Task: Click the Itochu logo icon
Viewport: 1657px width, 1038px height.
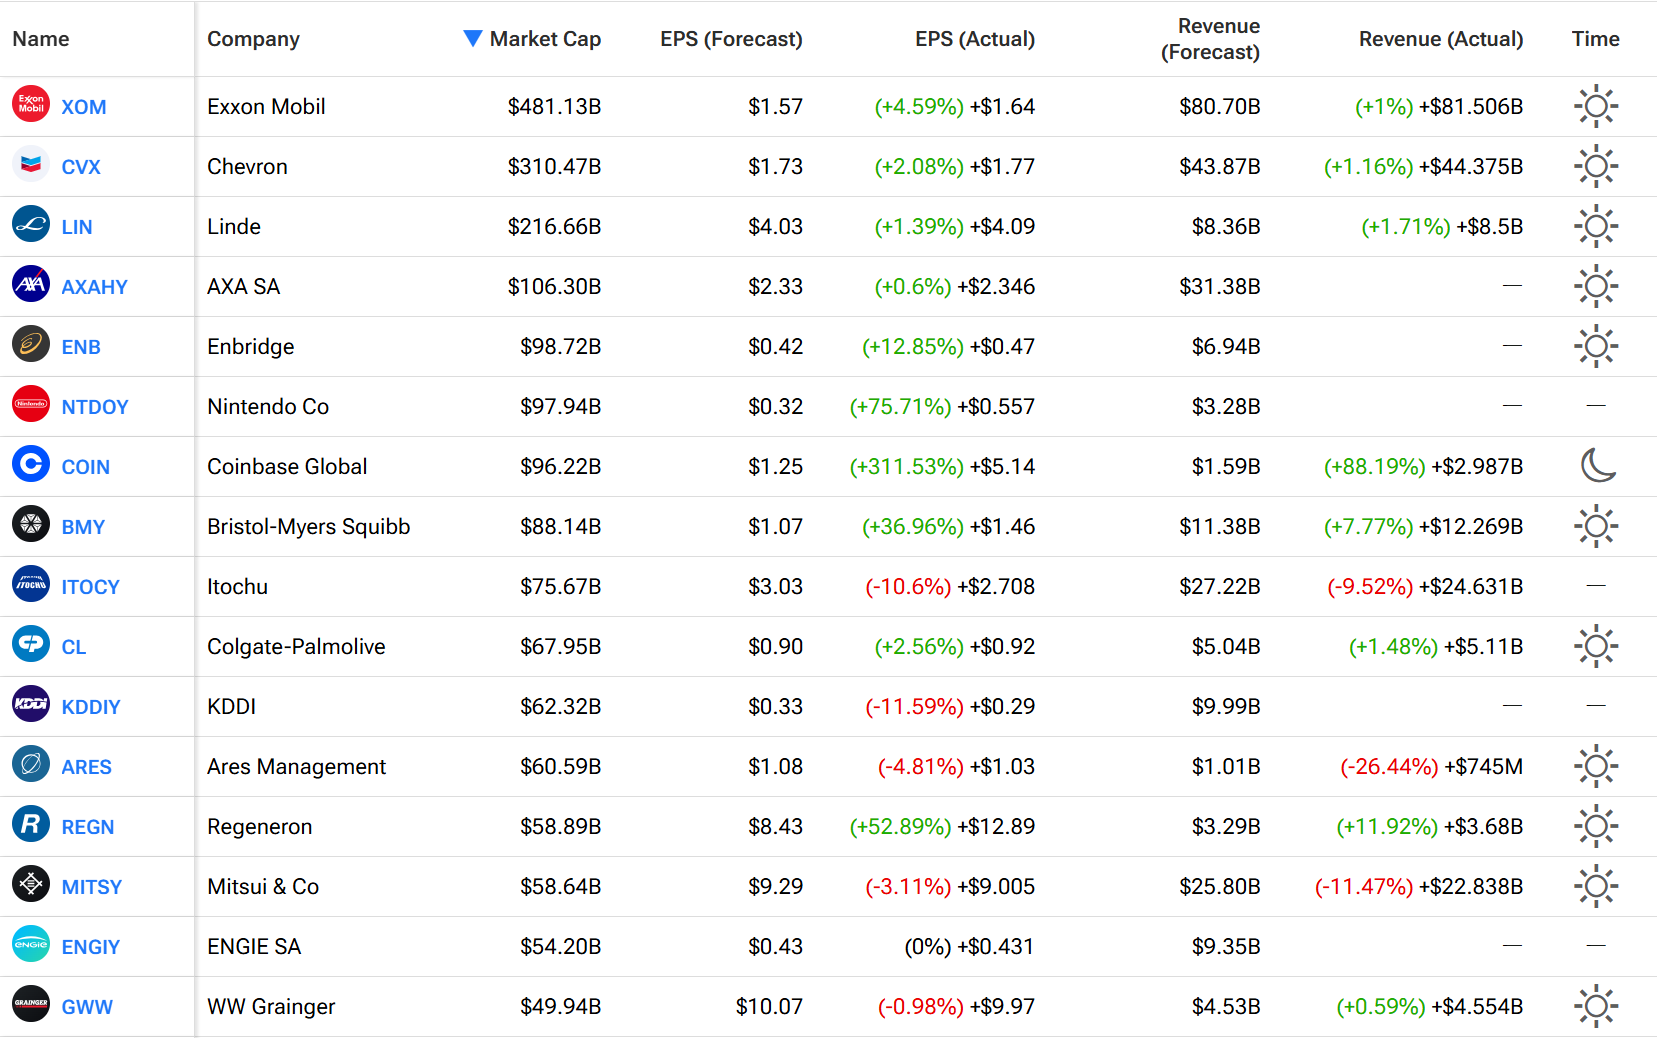Action: pyautogui.click(x=31, y=584)
